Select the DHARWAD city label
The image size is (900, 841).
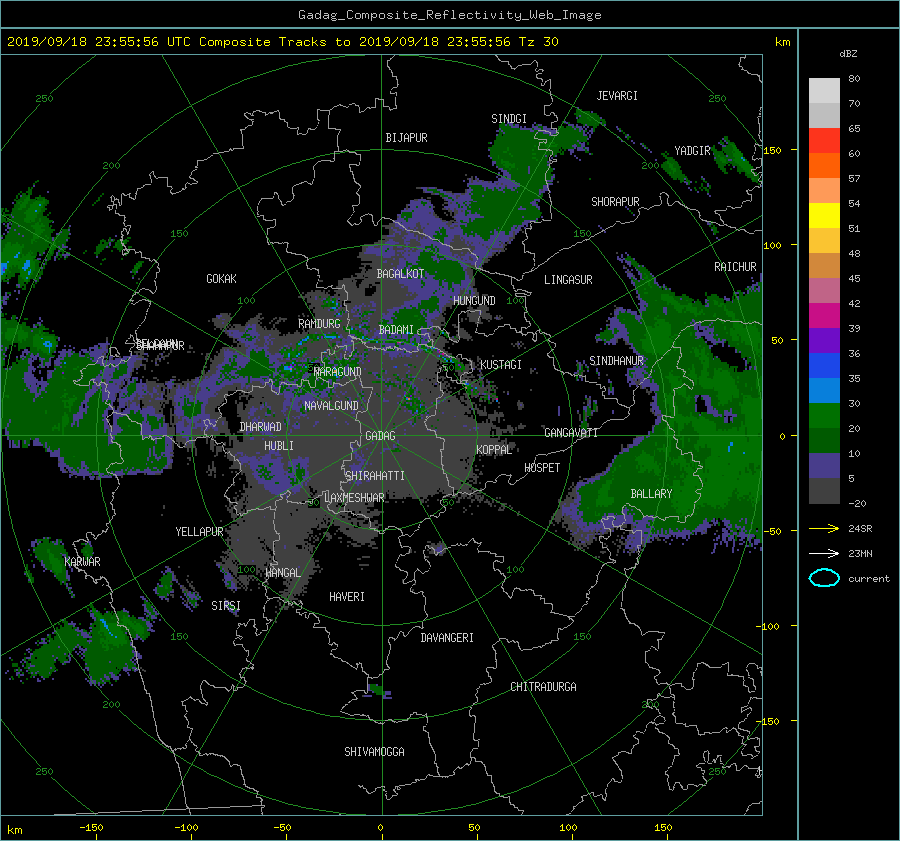click(x=261, y=427)
